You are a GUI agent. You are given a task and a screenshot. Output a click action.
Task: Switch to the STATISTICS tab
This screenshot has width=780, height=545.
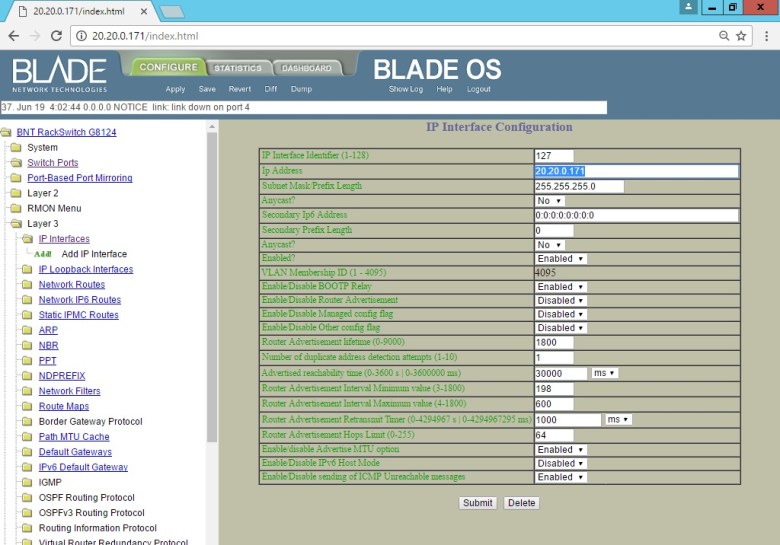coord(237,68)
